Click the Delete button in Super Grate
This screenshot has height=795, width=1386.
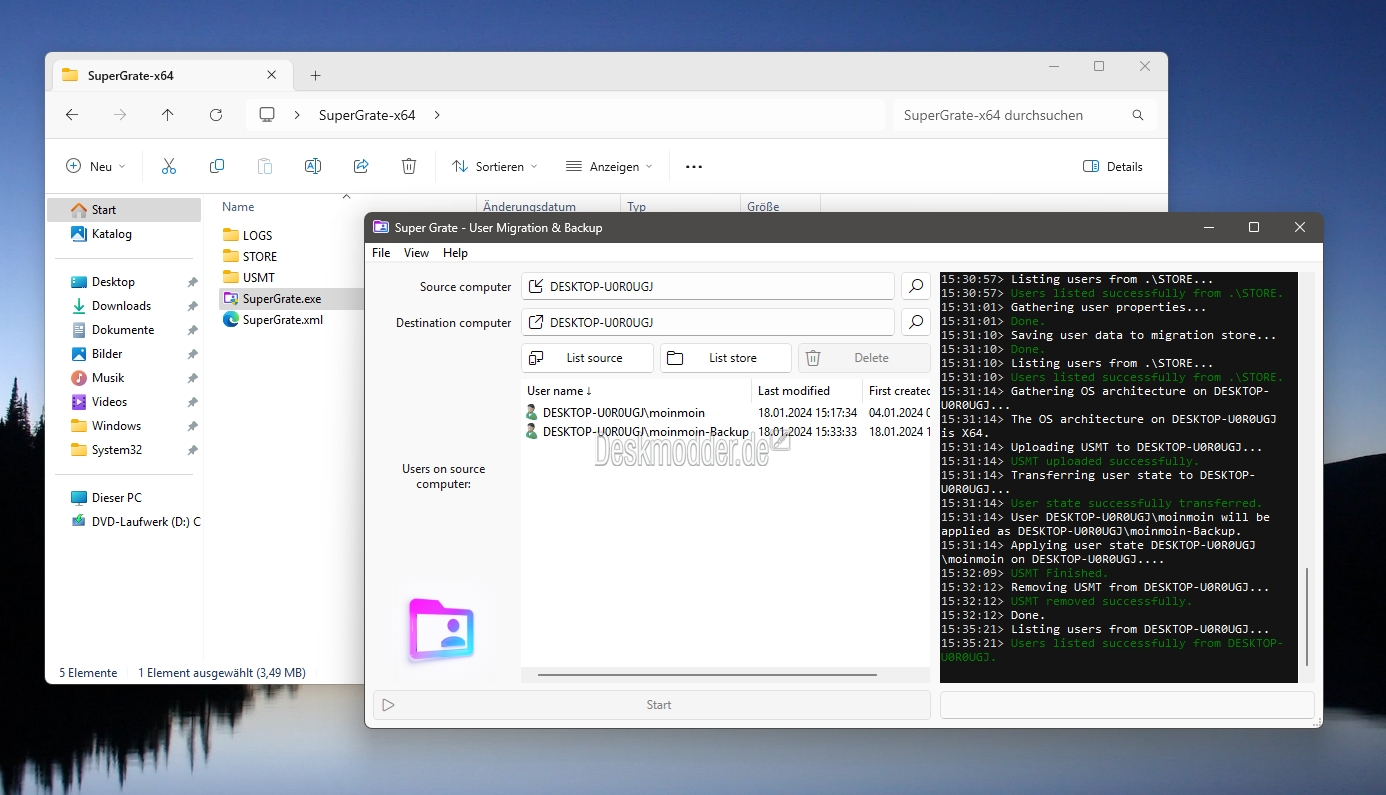point(864,358)
